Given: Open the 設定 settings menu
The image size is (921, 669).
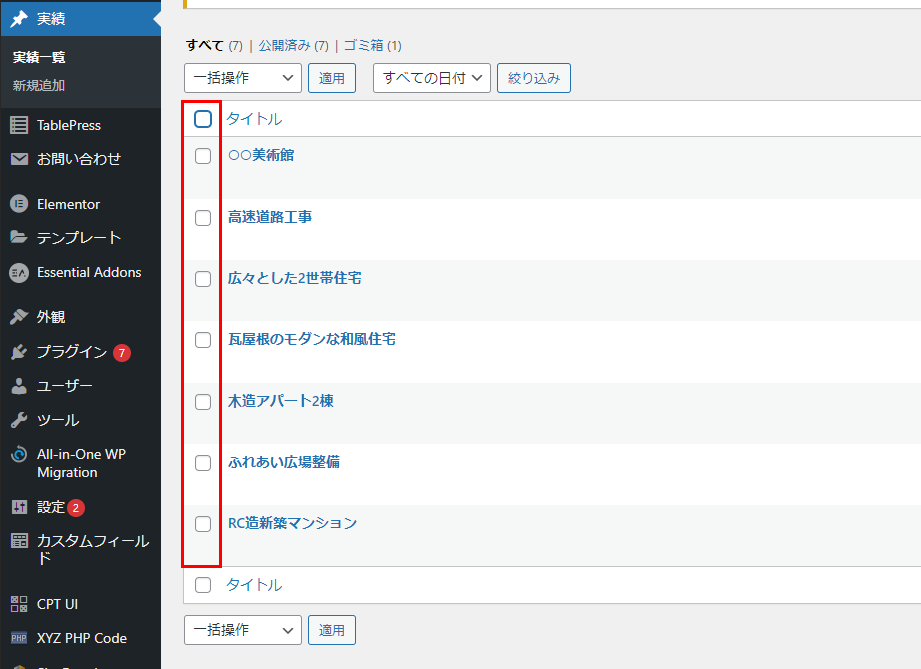Looking at the screenshot, I should tap(50, 507).
